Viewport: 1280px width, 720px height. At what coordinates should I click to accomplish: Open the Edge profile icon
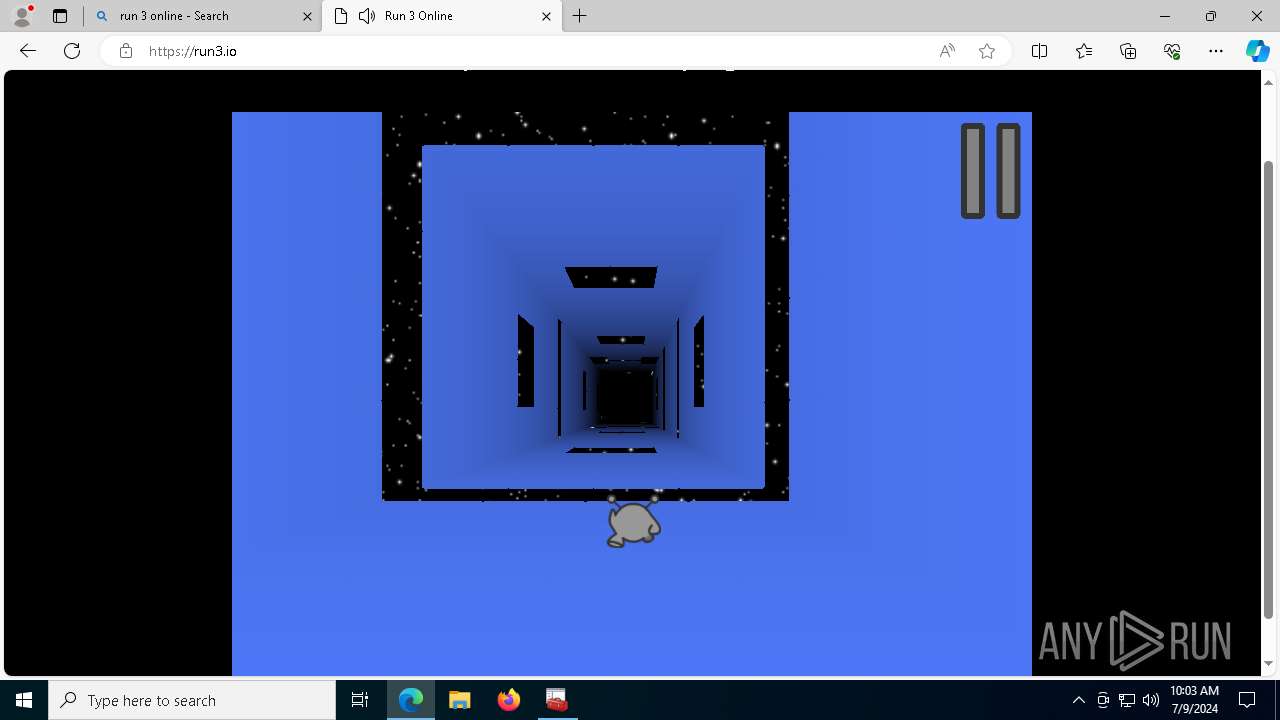click(x=21, y=16)
